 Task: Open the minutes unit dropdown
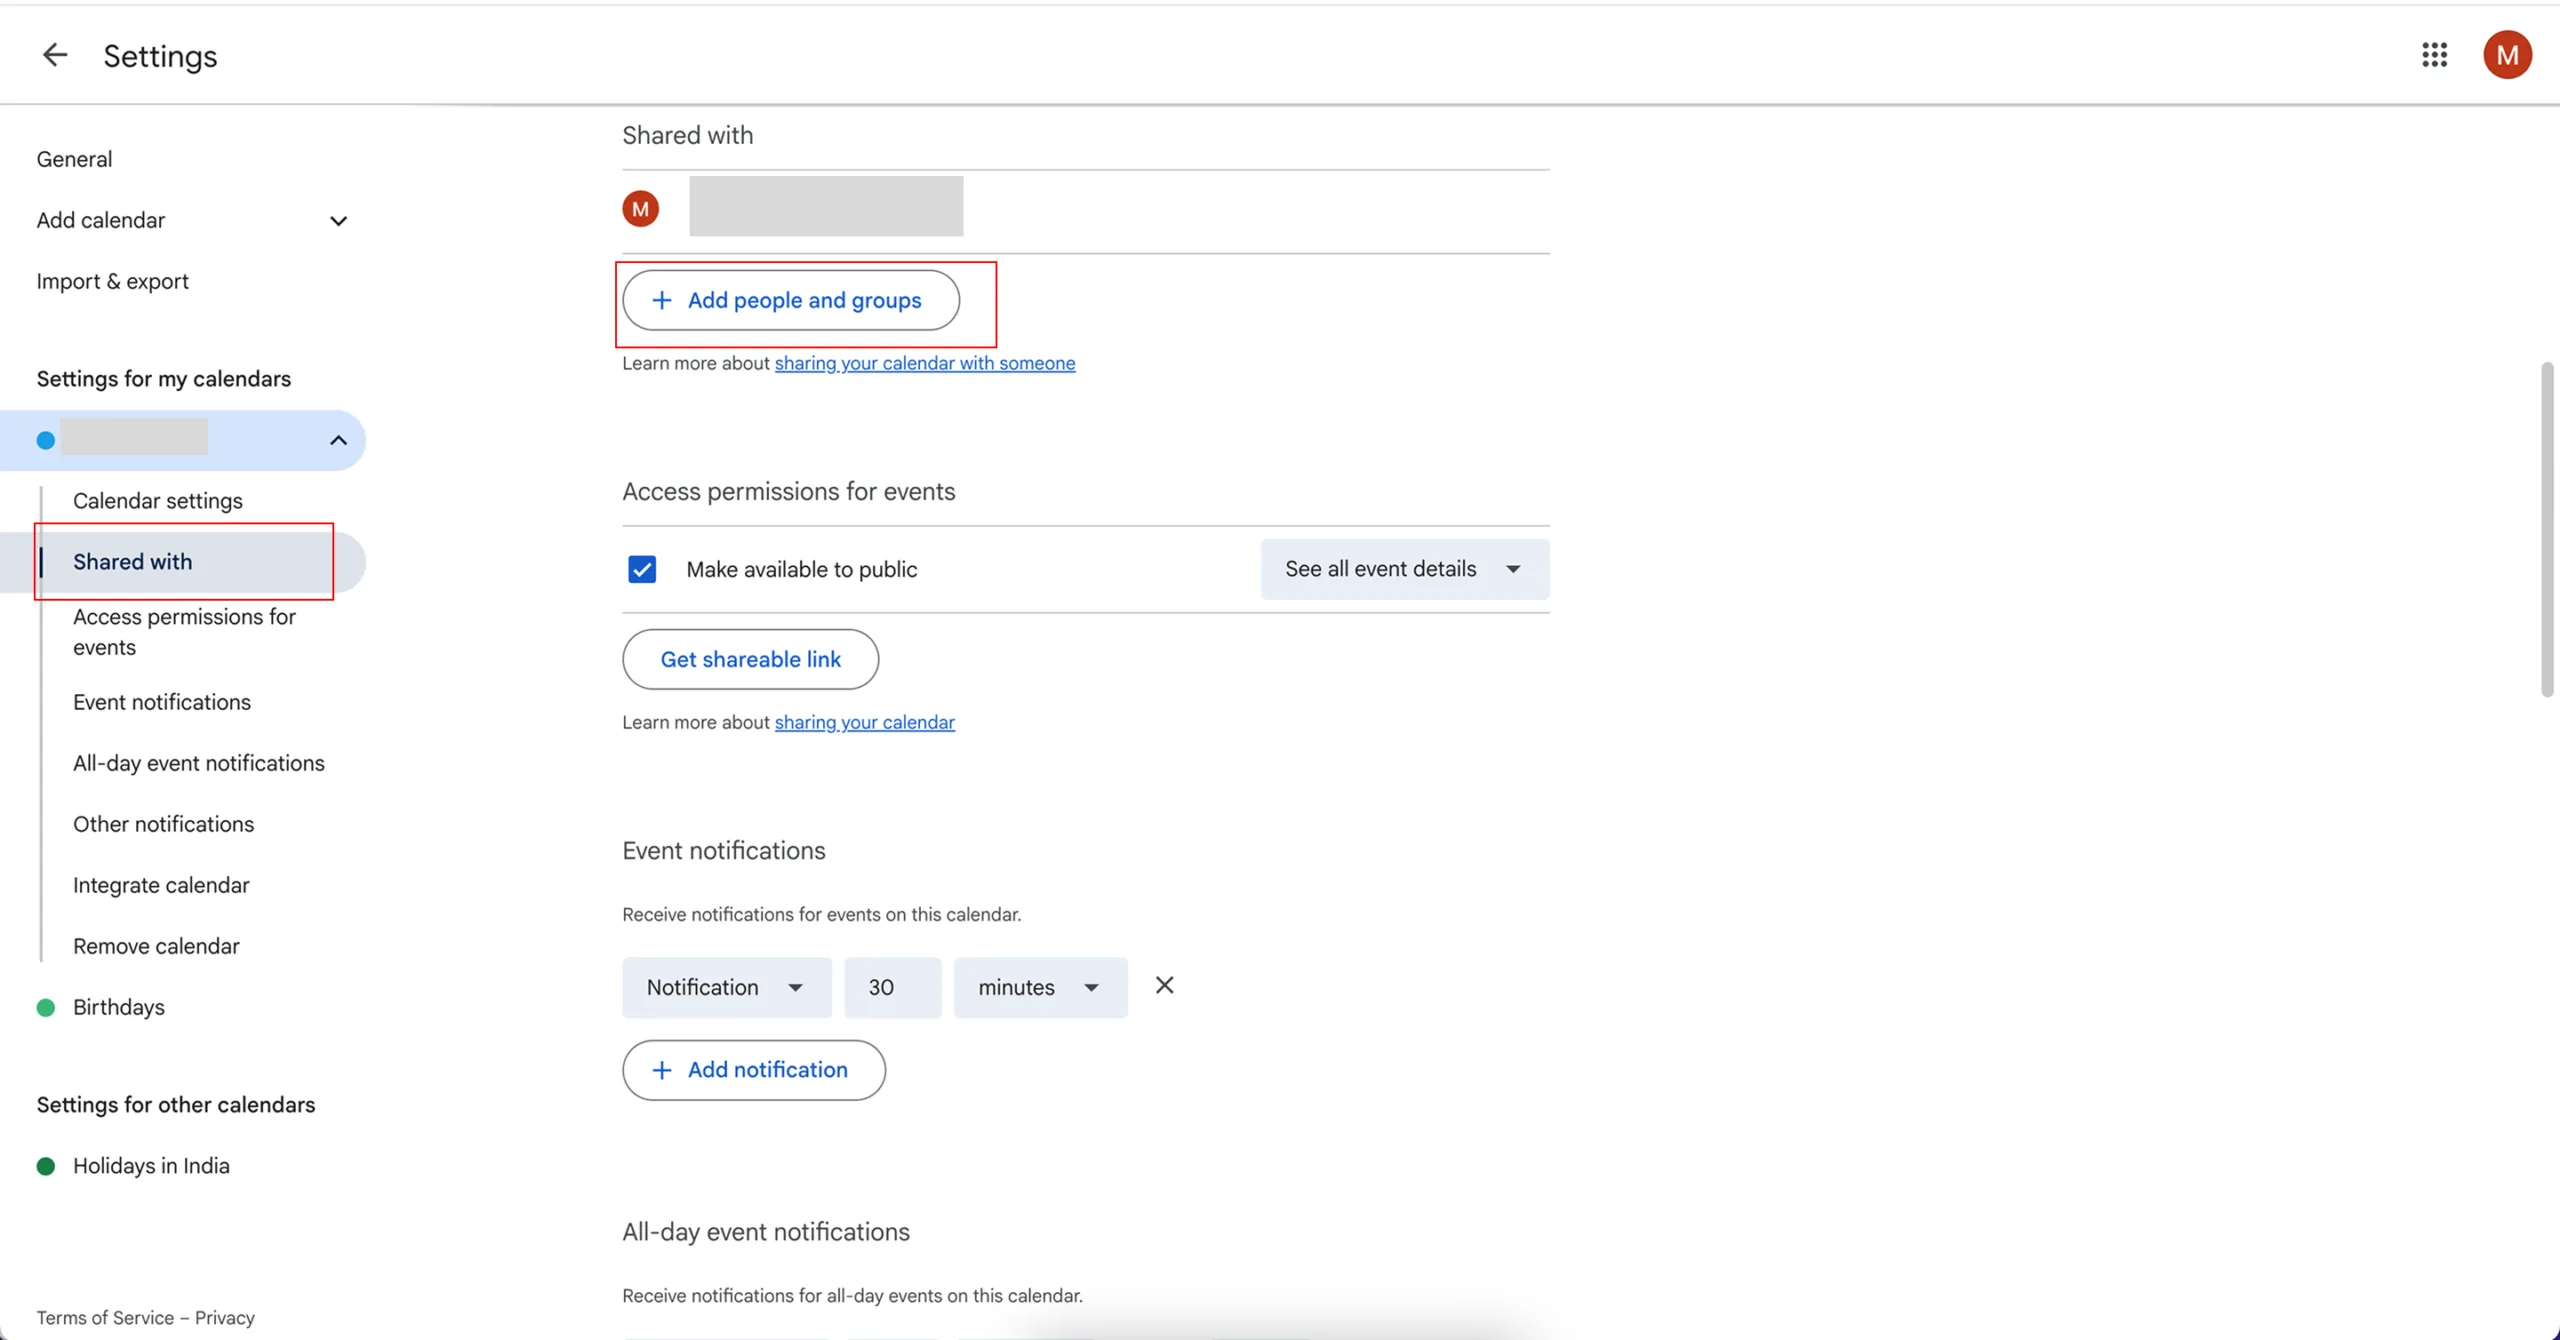[1040, 988]
